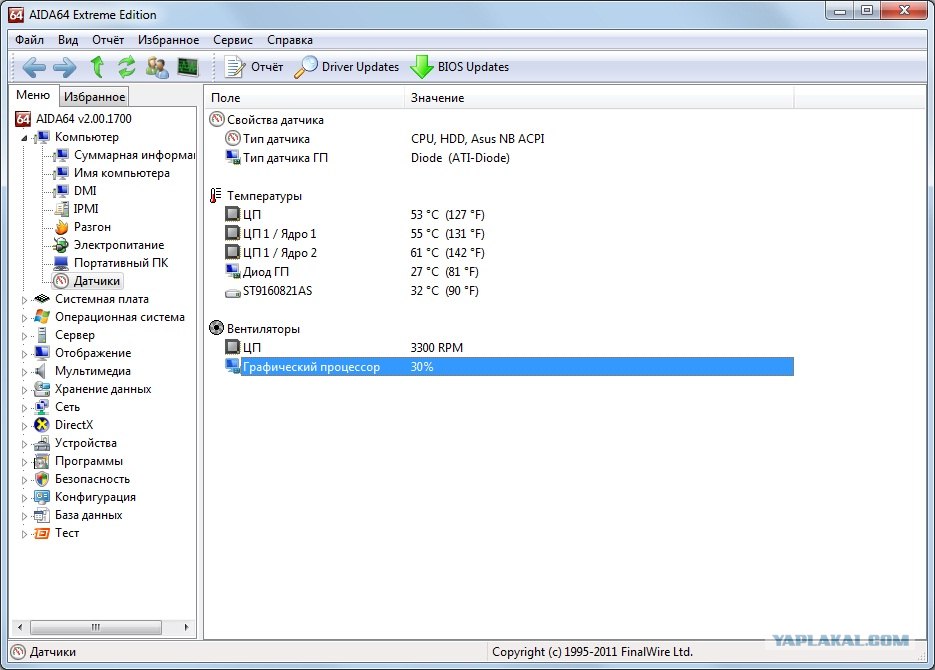Image resolution: width=935 pixels, height=670 pixels.
Task: Switch to the Избранное tab in side panel
Action: point(94,97)
